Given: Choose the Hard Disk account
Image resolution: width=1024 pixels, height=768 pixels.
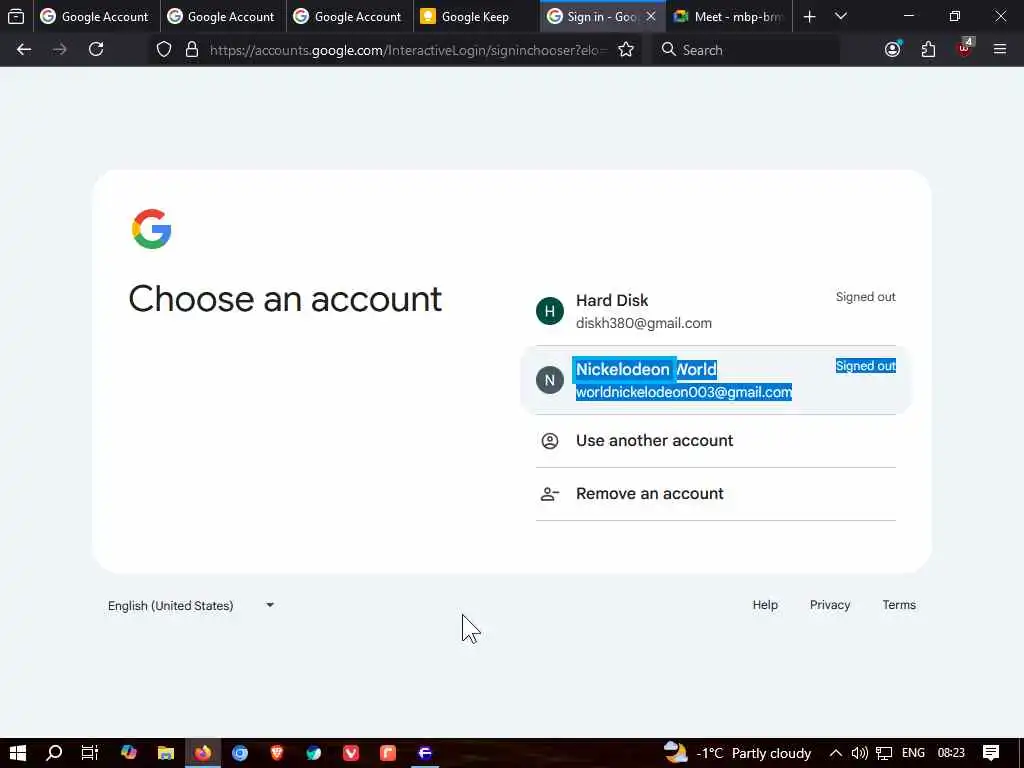Looking at the screenshot, I should 716,311.
